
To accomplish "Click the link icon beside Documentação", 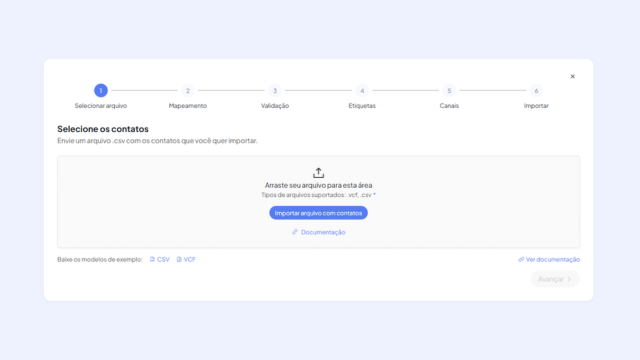I will (295, 232).
